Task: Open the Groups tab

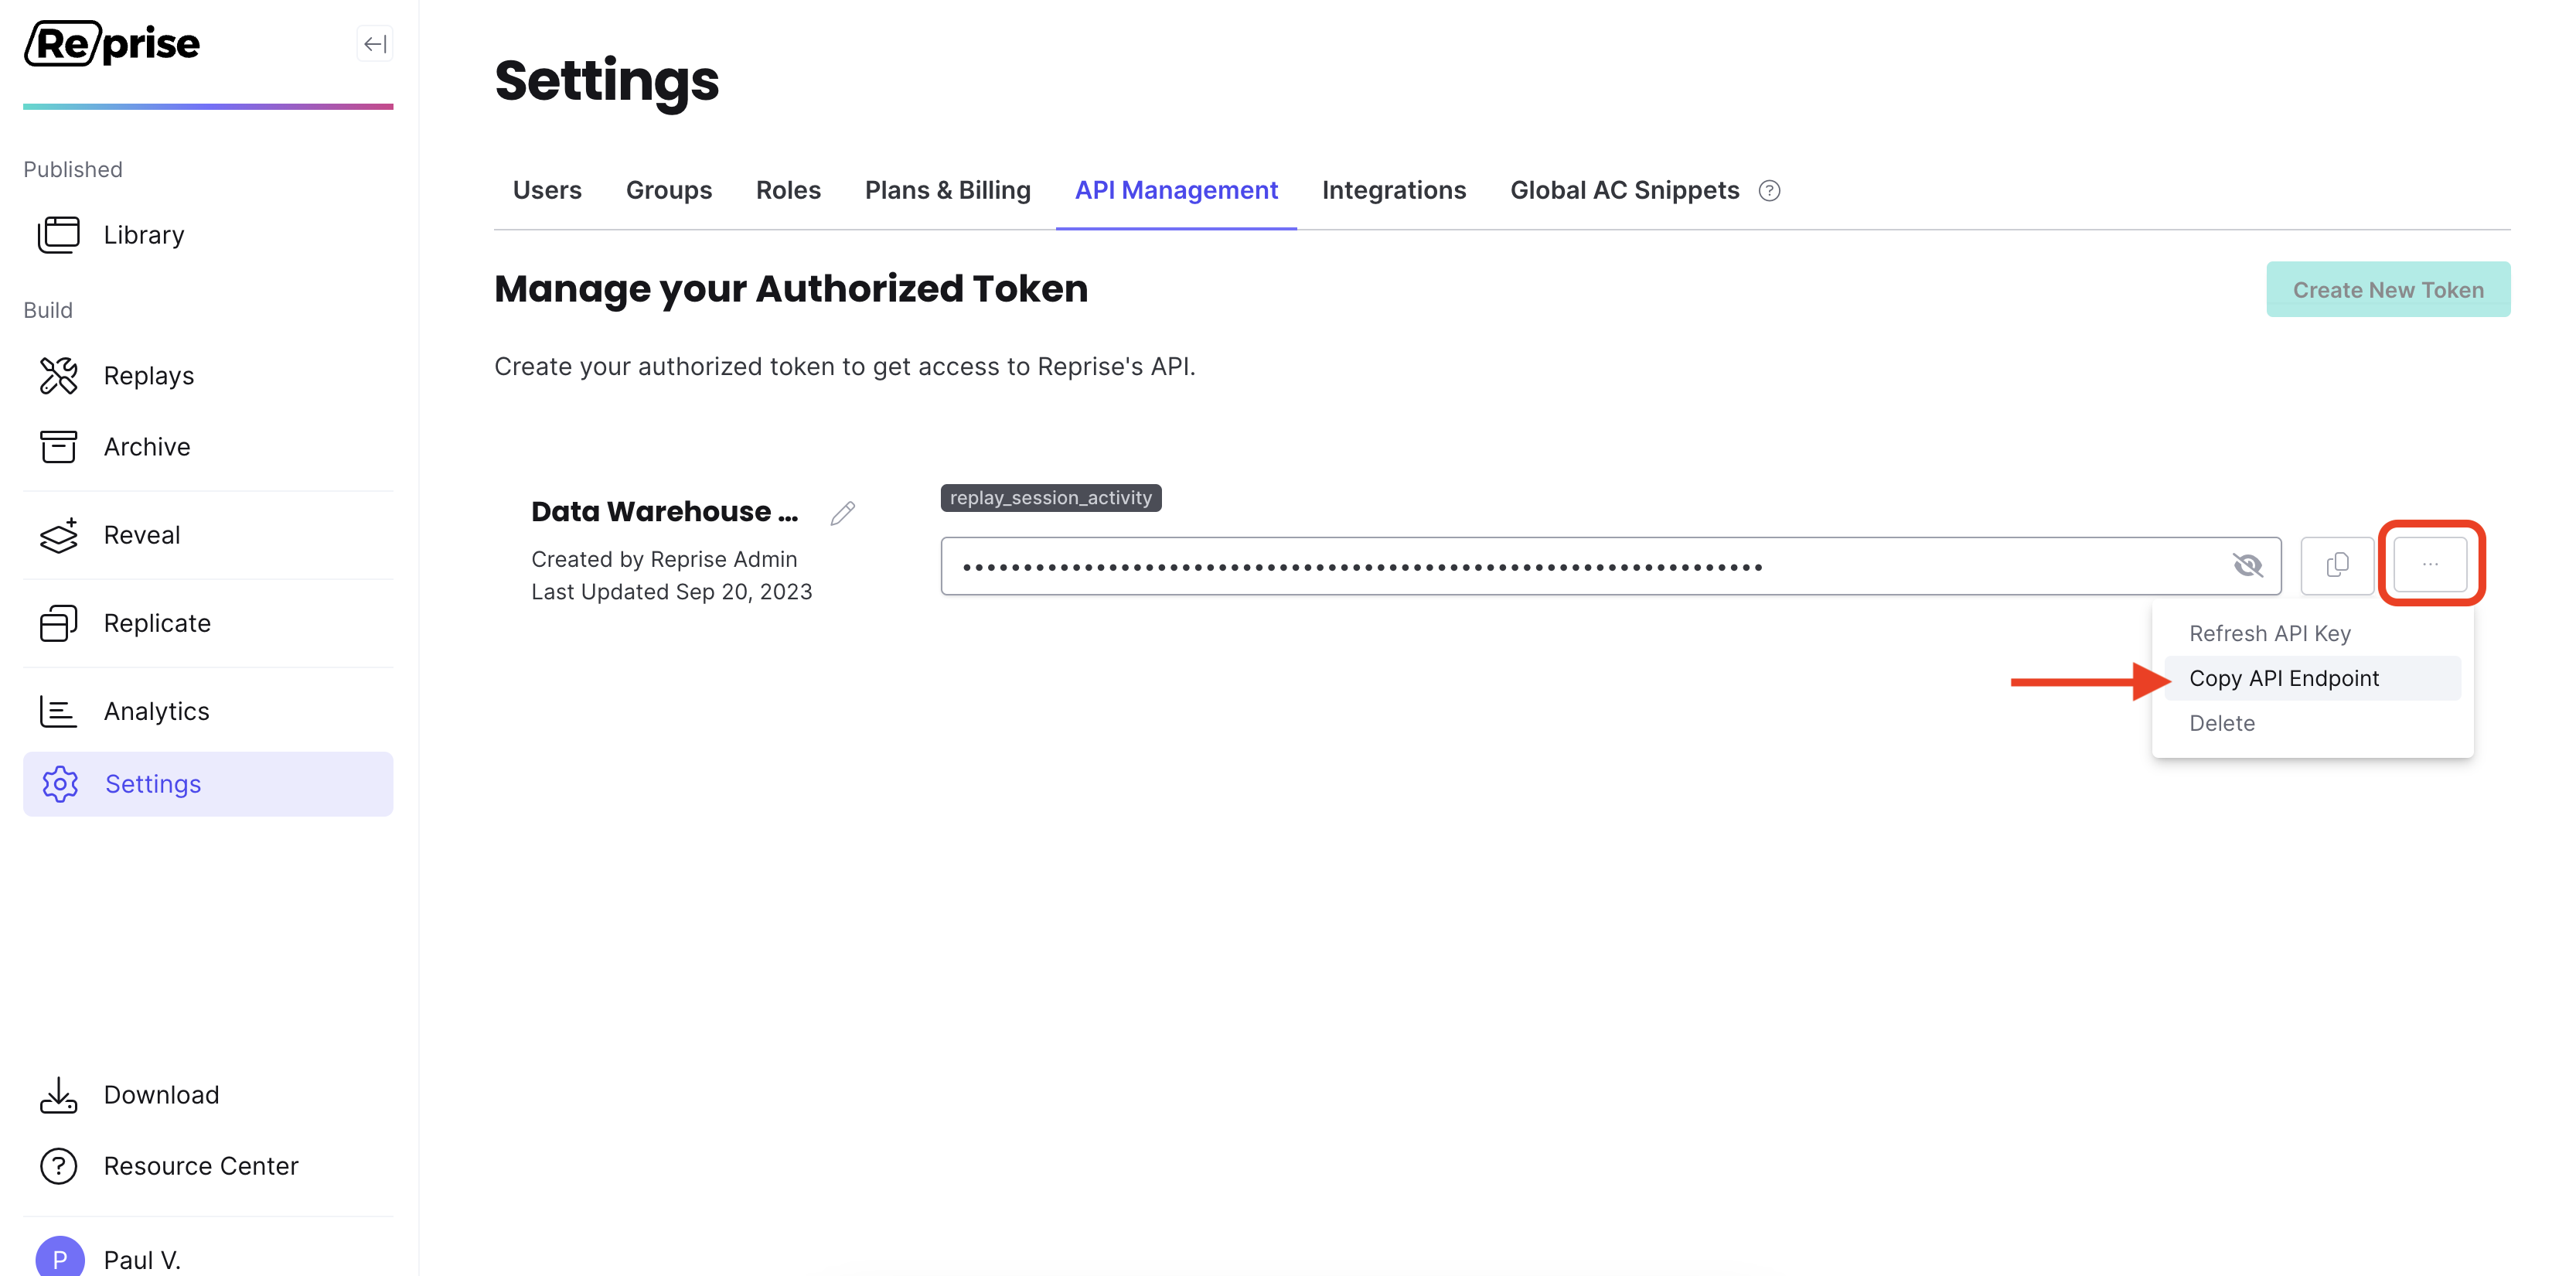Action: pyautogui.click(x=669, y=190)
